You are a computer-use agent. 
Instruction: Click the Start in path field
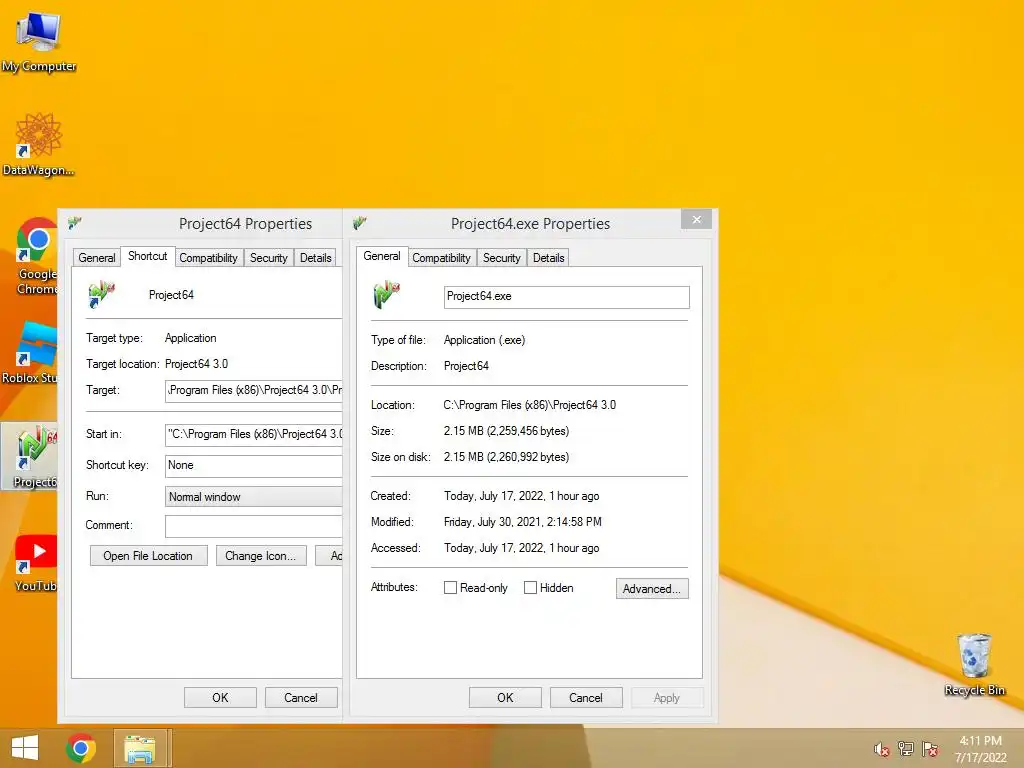click(x=254, y=434)
